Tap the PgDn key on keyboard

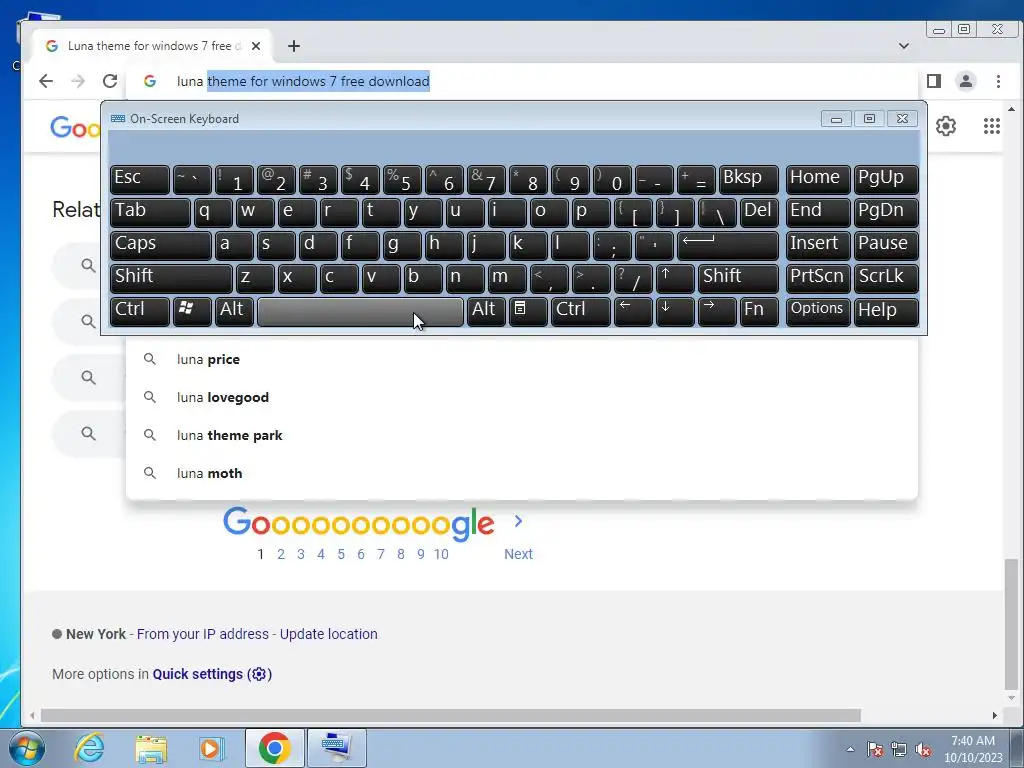coord(886,212)
